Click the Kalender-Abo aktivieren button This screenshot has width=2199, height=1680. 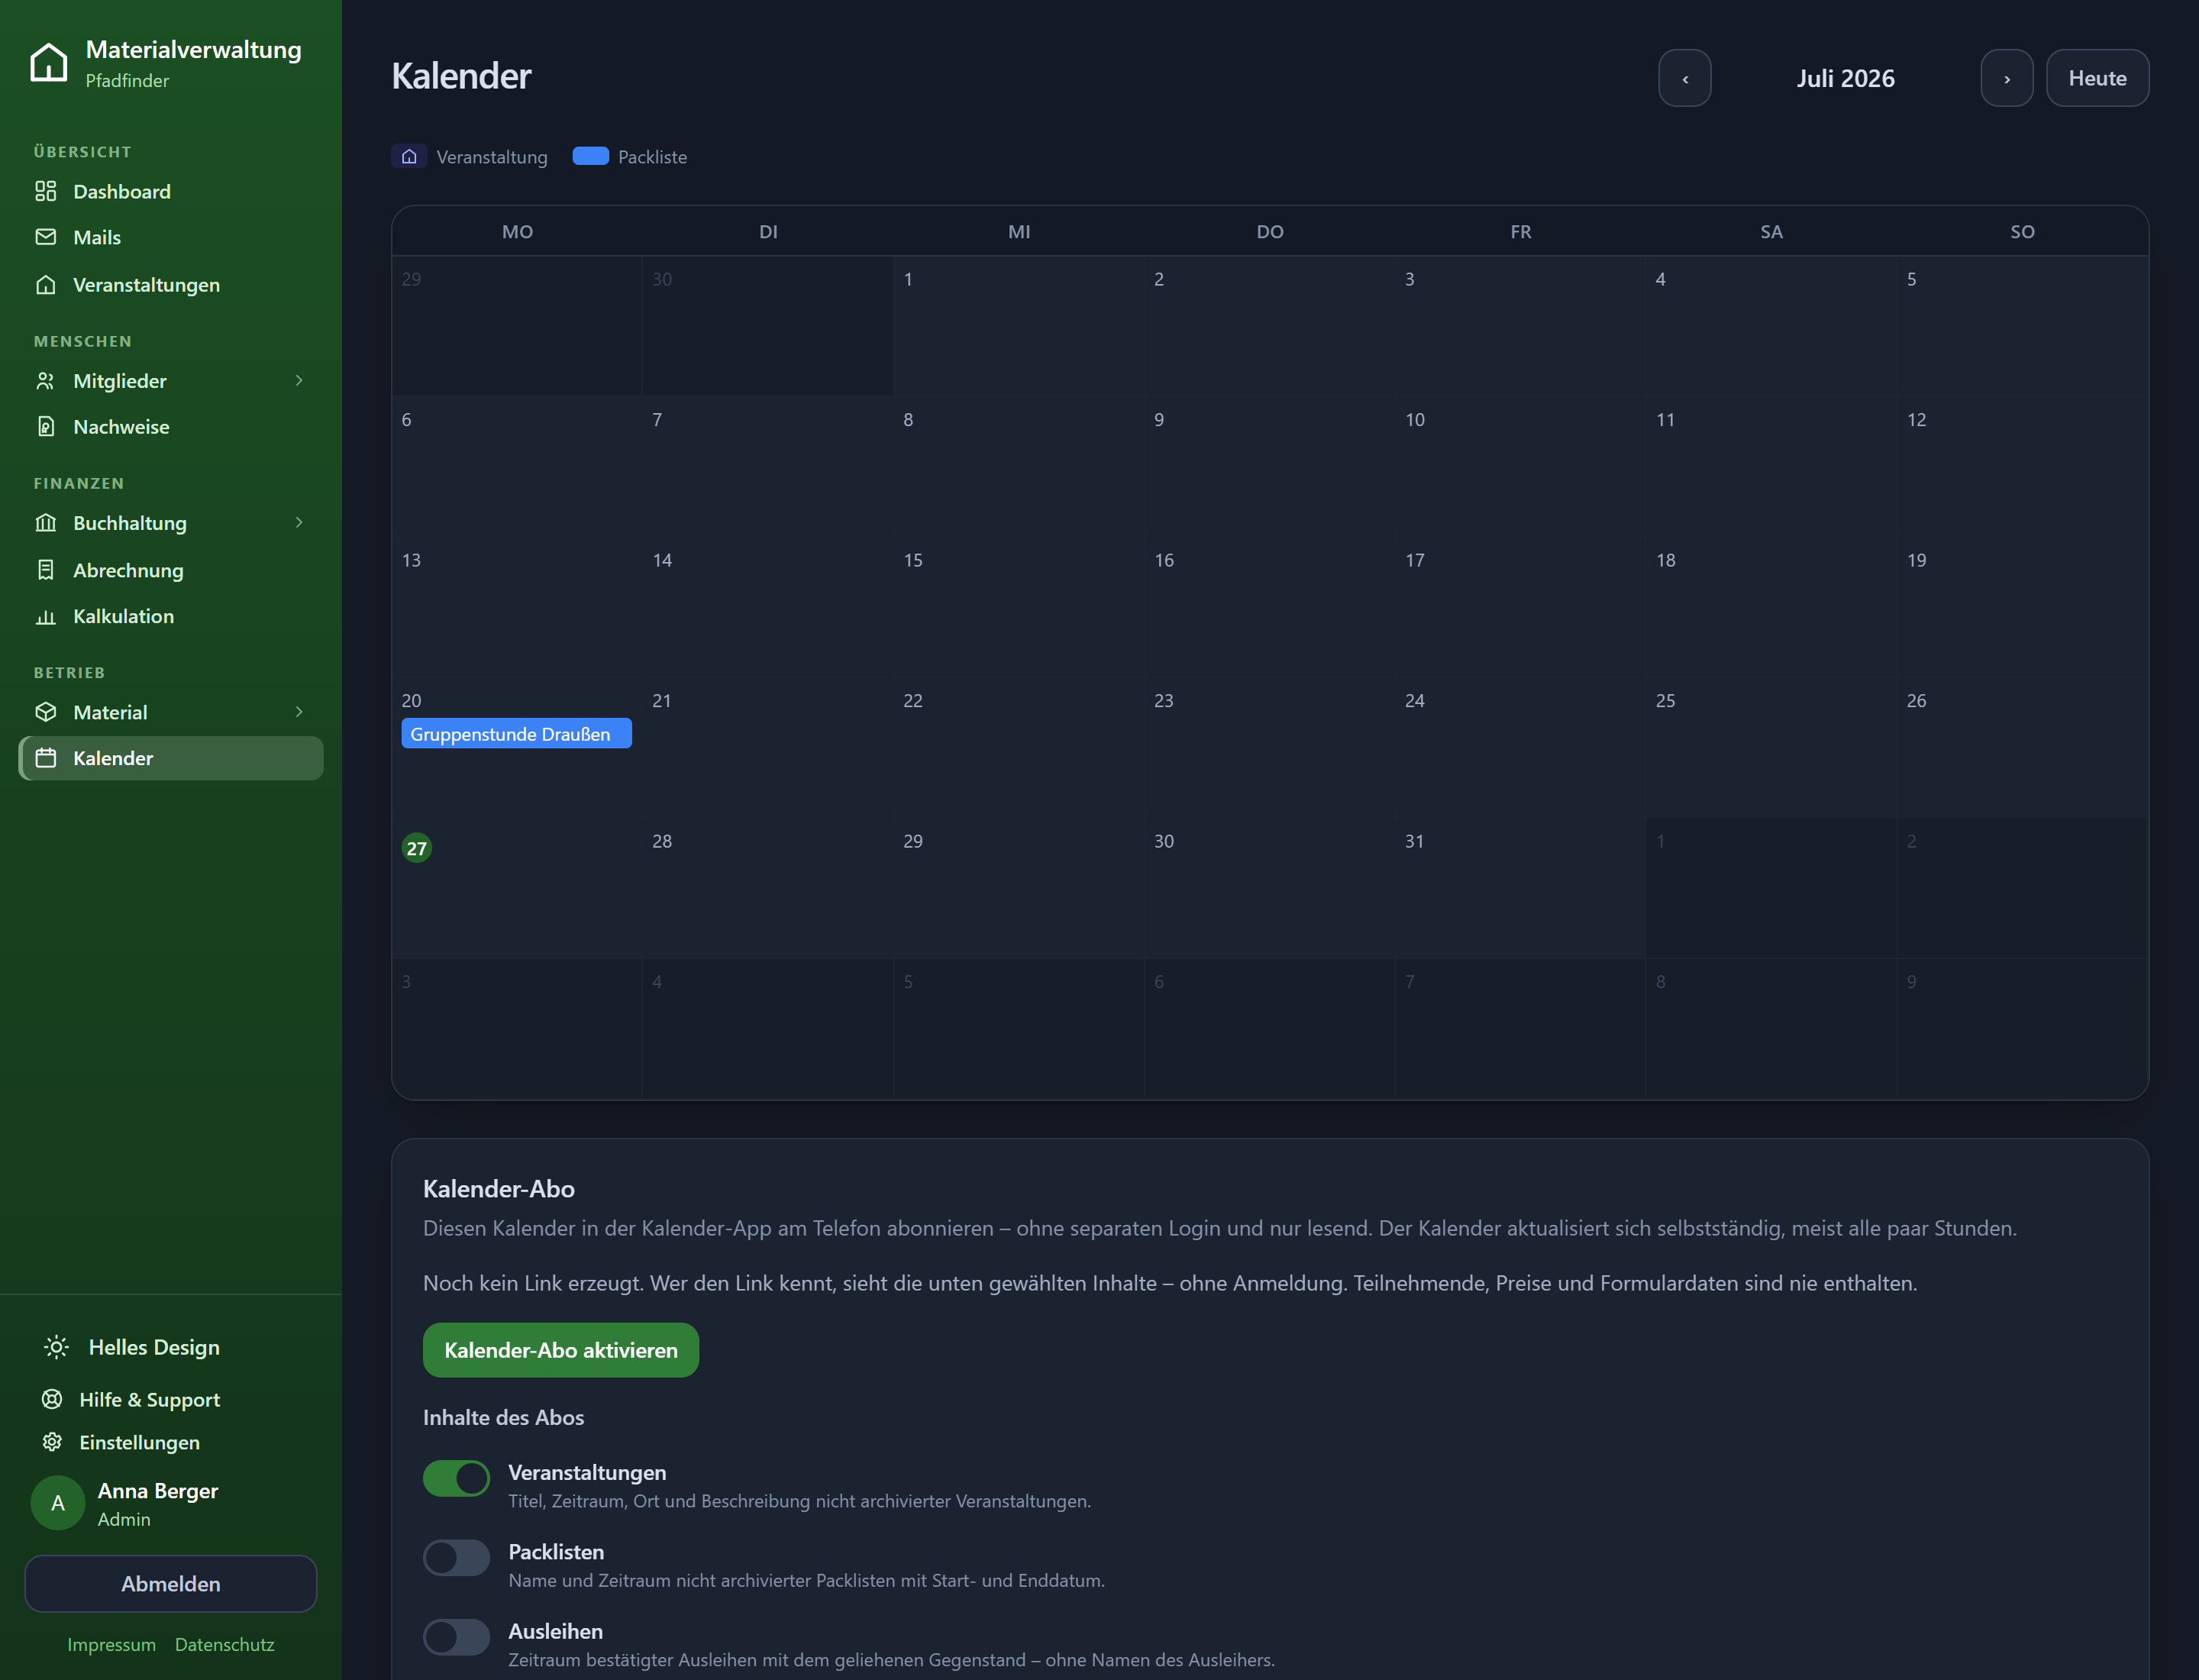click(560, 1350)
